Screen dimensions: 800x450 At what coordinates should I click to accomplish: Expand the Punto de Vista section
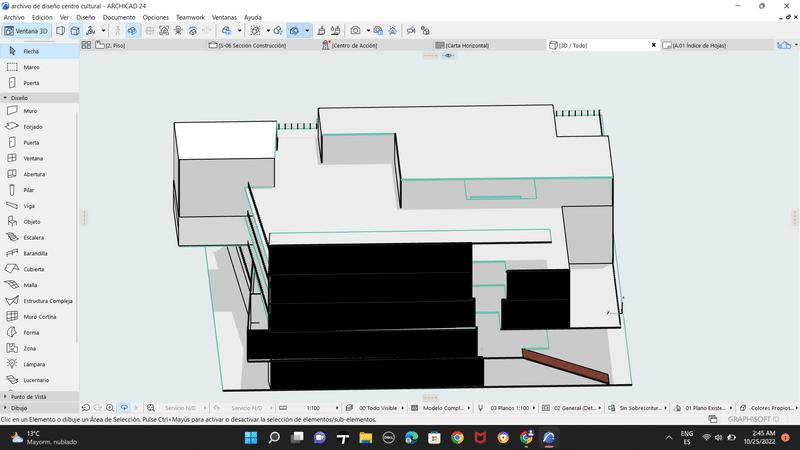(x=28, y=397)
